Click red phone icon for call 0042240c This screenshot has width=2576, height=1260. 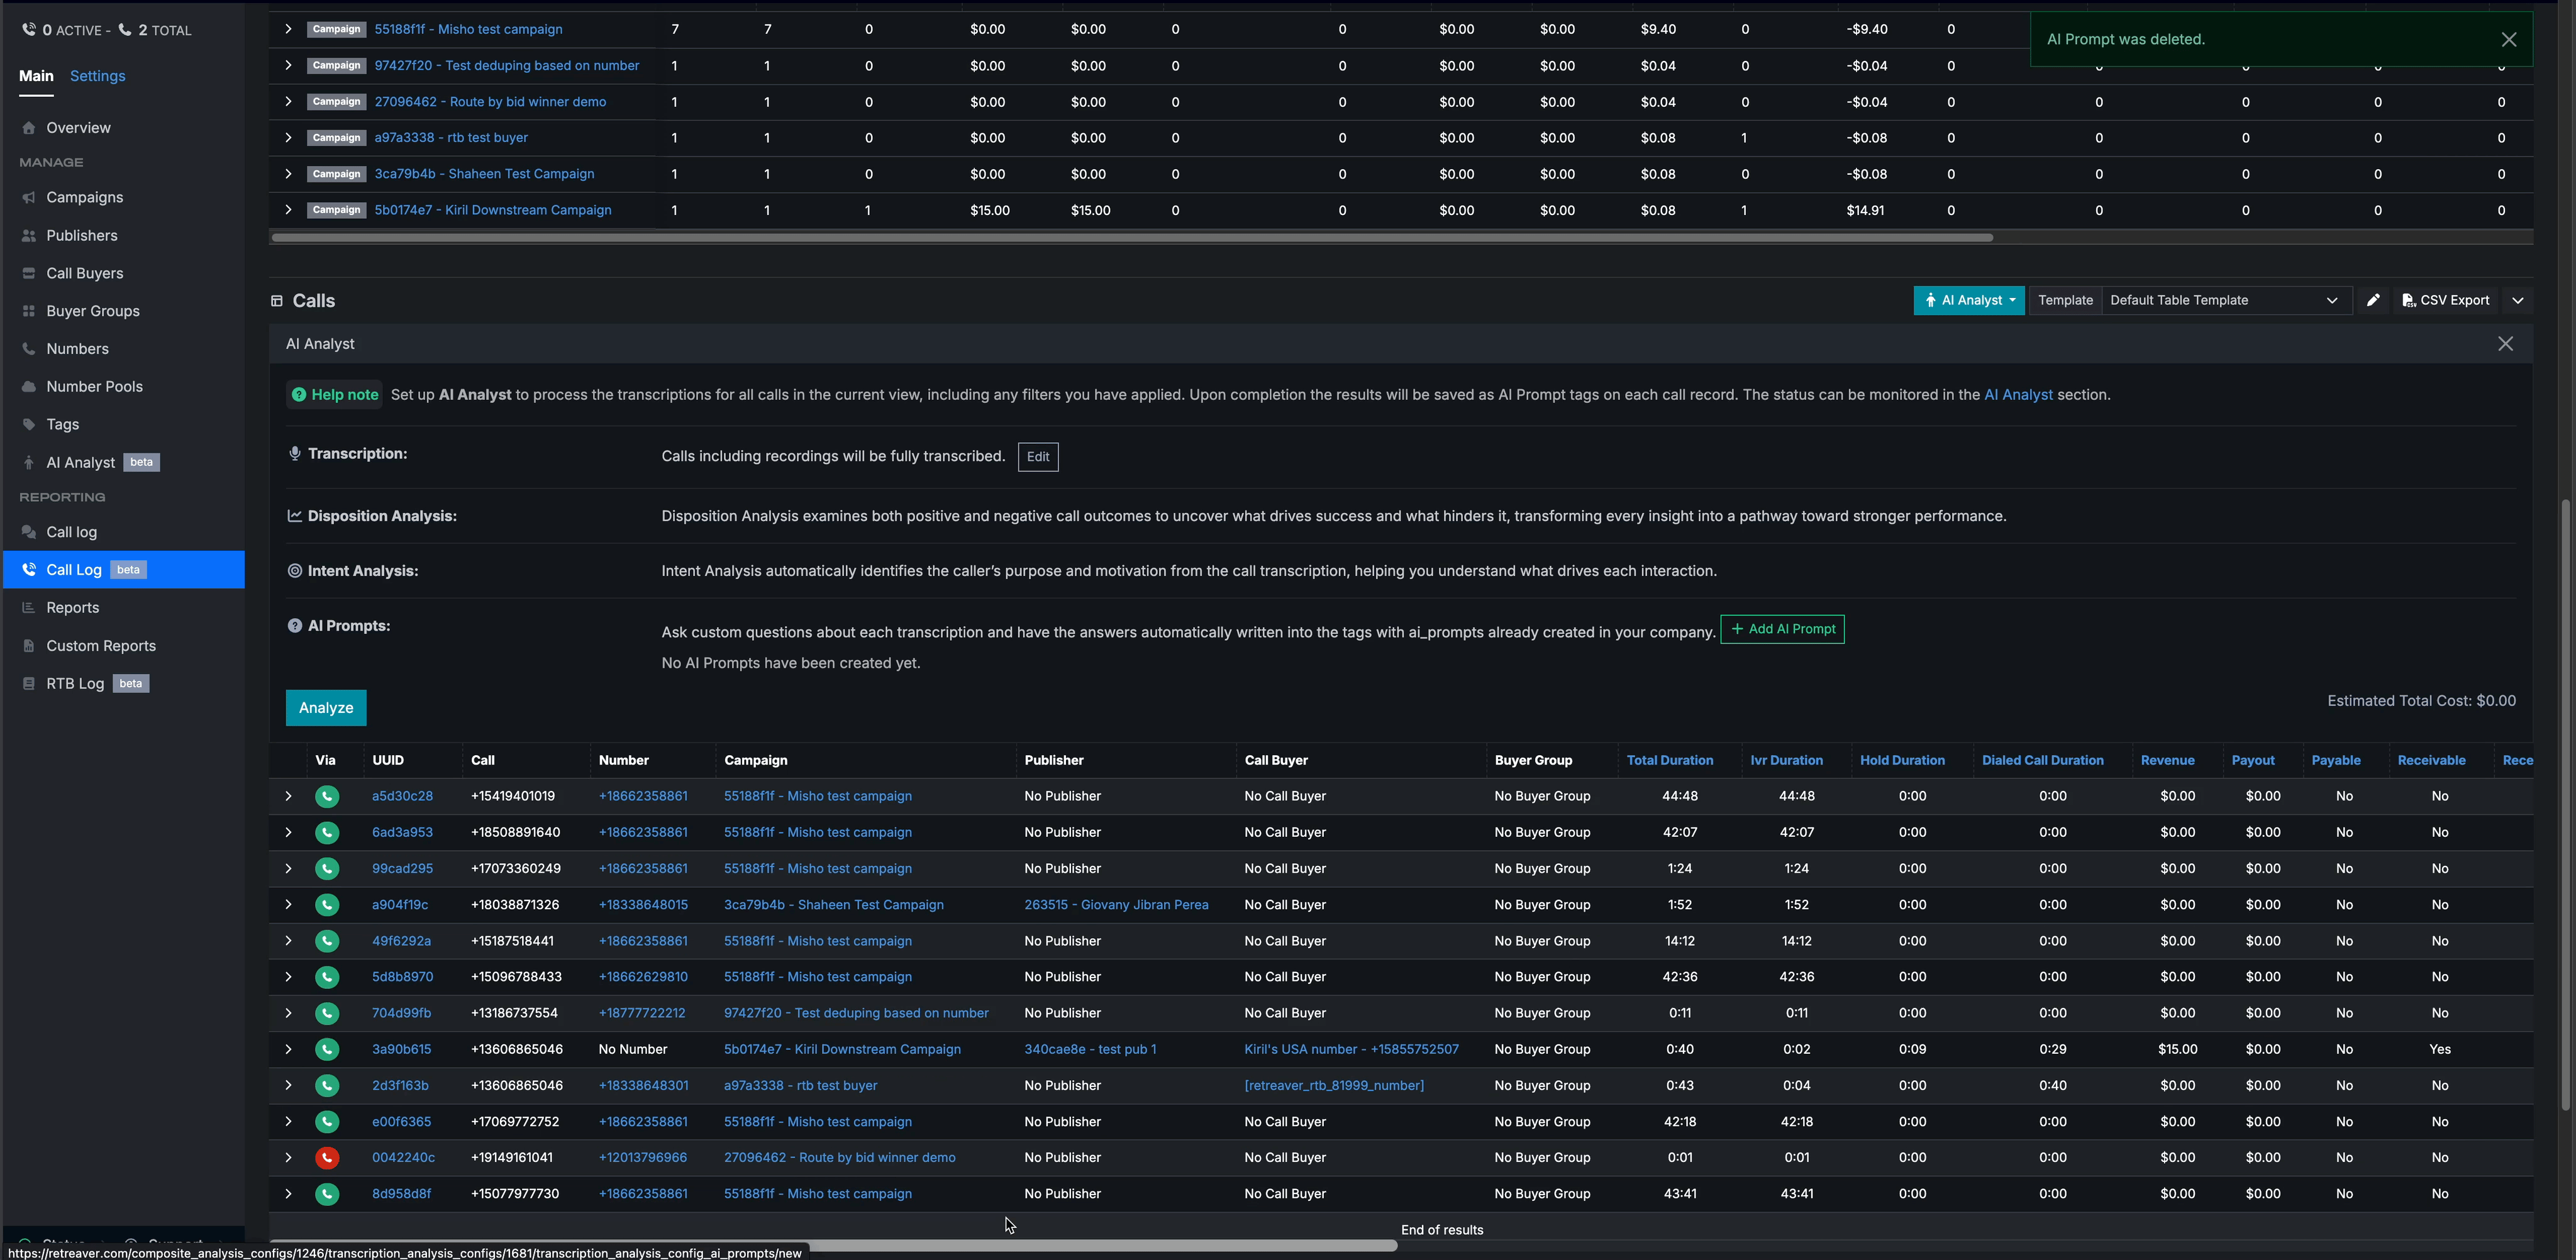pos(327,1158)
